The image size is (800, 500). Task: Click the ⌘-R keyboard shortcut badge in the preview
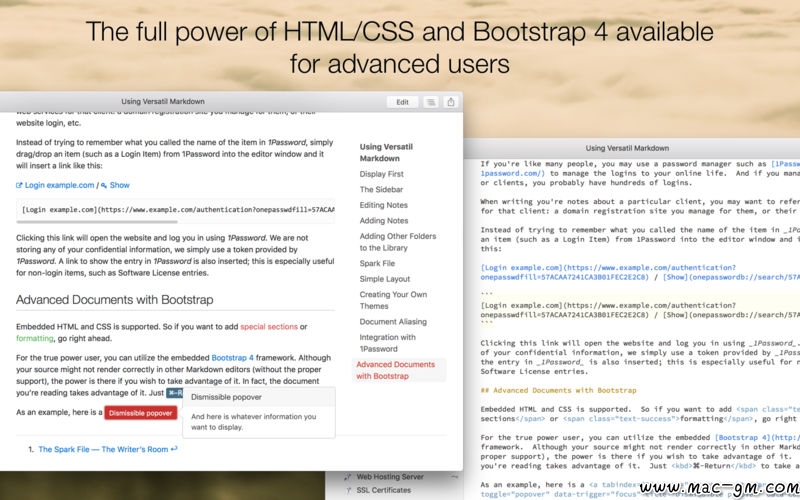coord(174,393)
